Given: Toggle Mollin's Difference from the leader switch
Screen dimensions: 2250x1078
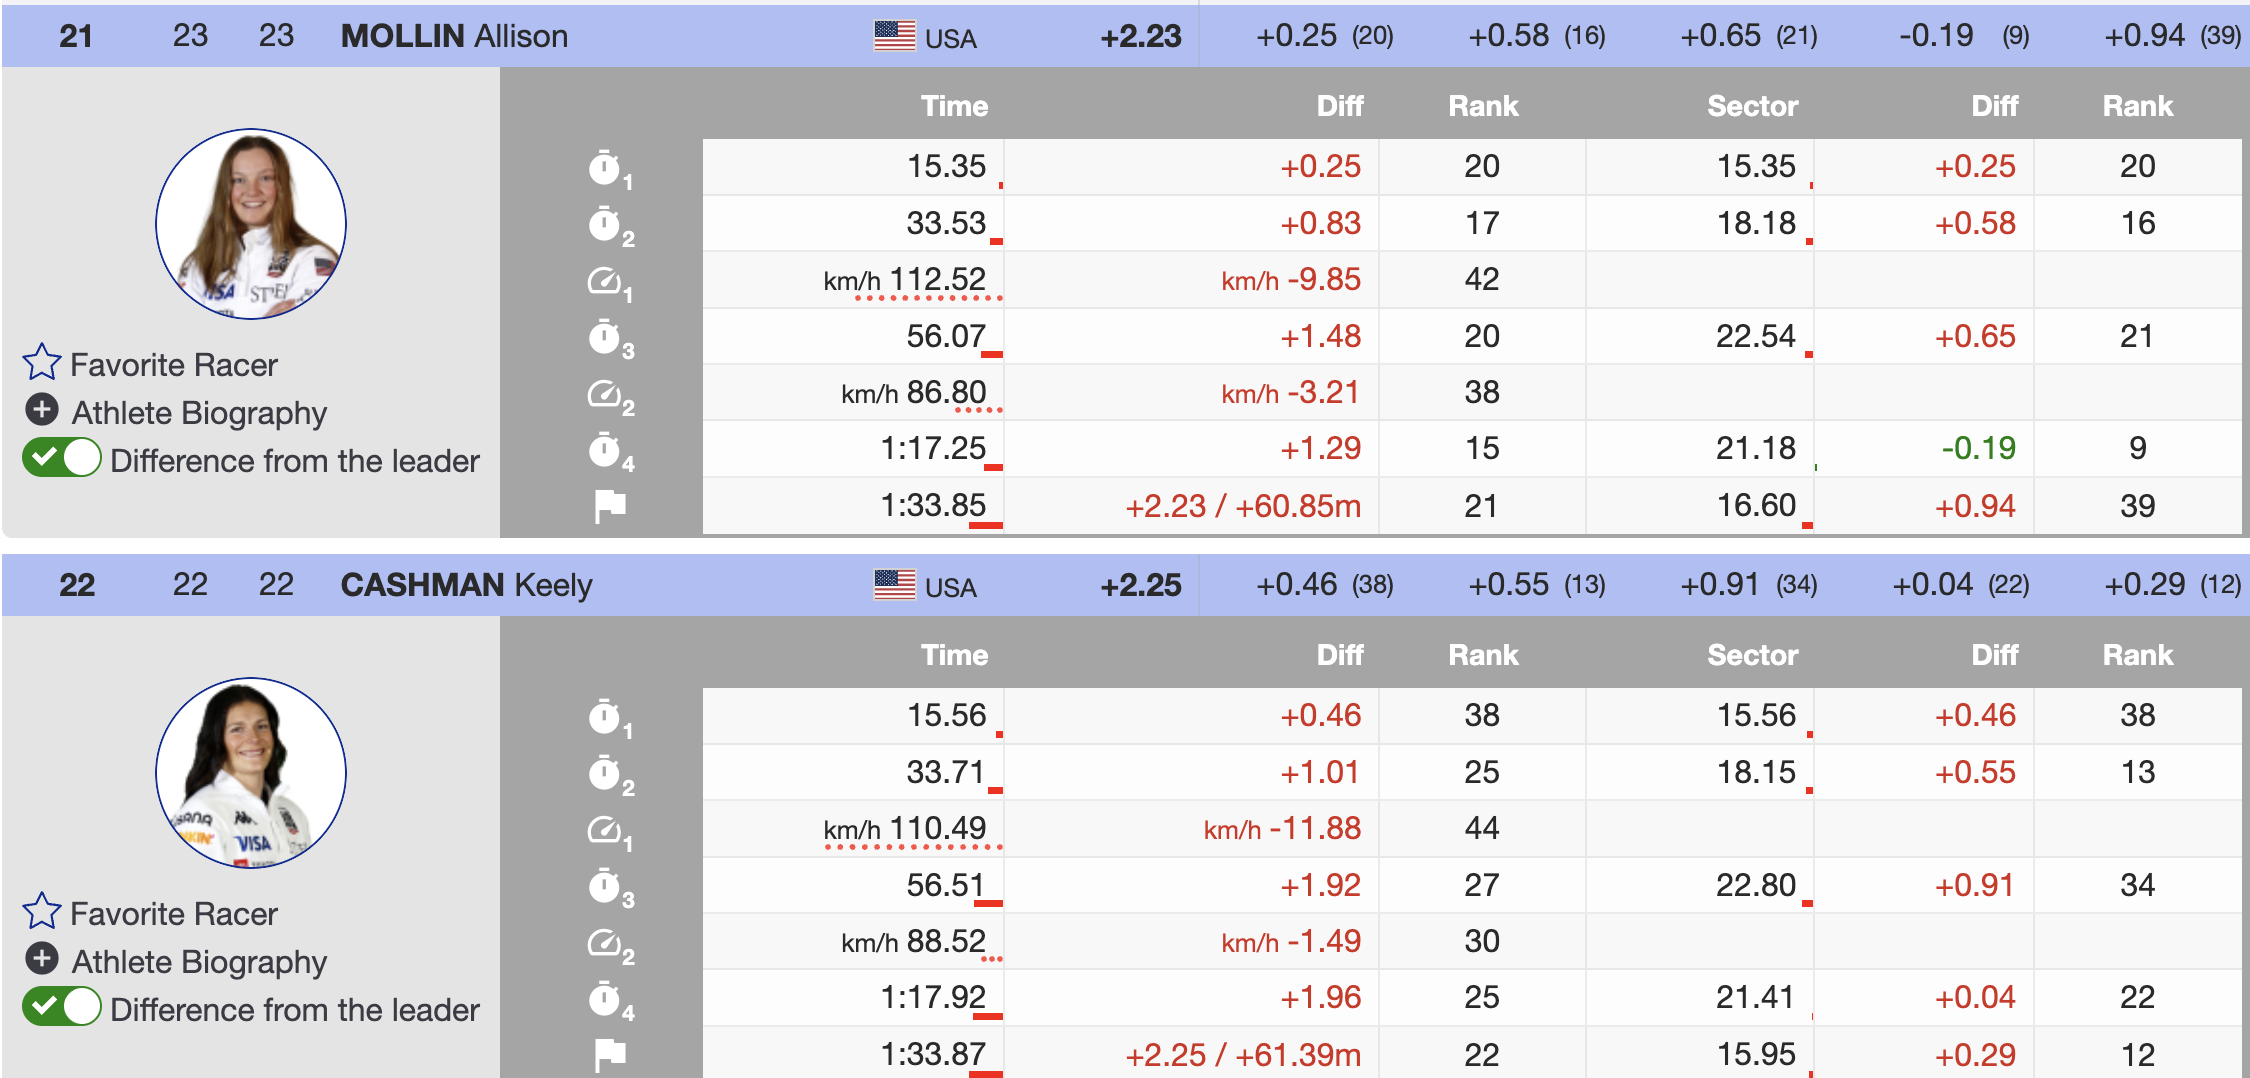Looking at the screenshot, I should 62,459.
